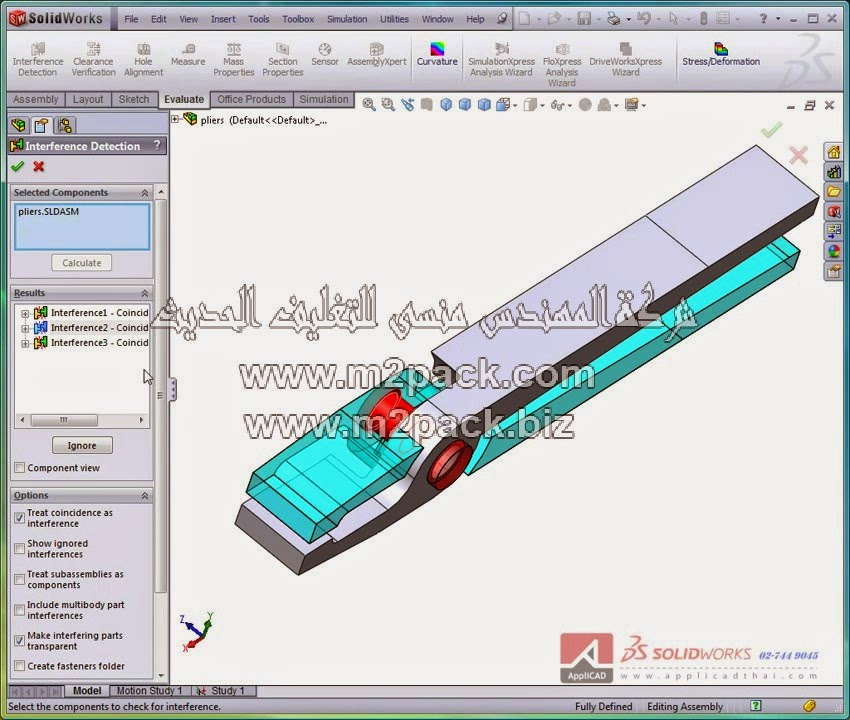Click the Calculate button
This screenshot has width=850, height=720.
(x=81, y=263)
